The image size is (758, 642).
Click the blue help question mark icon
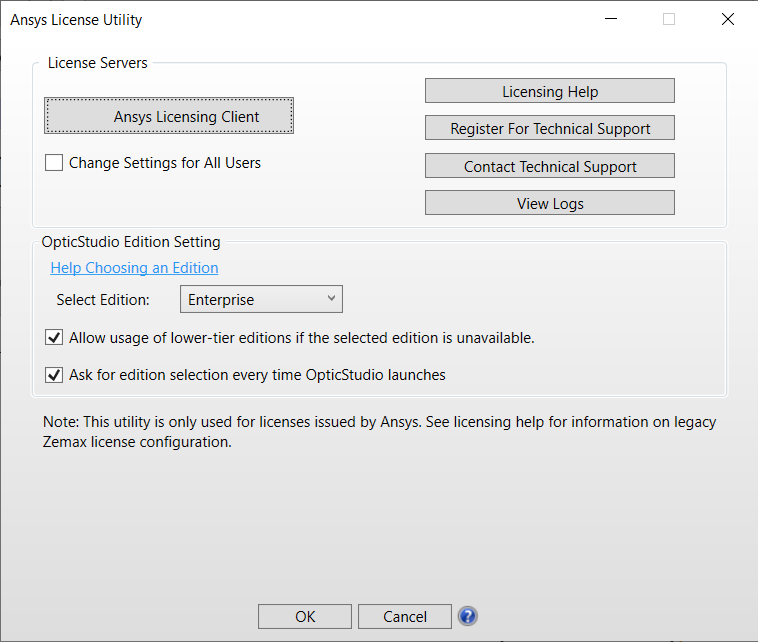point(467,616)
